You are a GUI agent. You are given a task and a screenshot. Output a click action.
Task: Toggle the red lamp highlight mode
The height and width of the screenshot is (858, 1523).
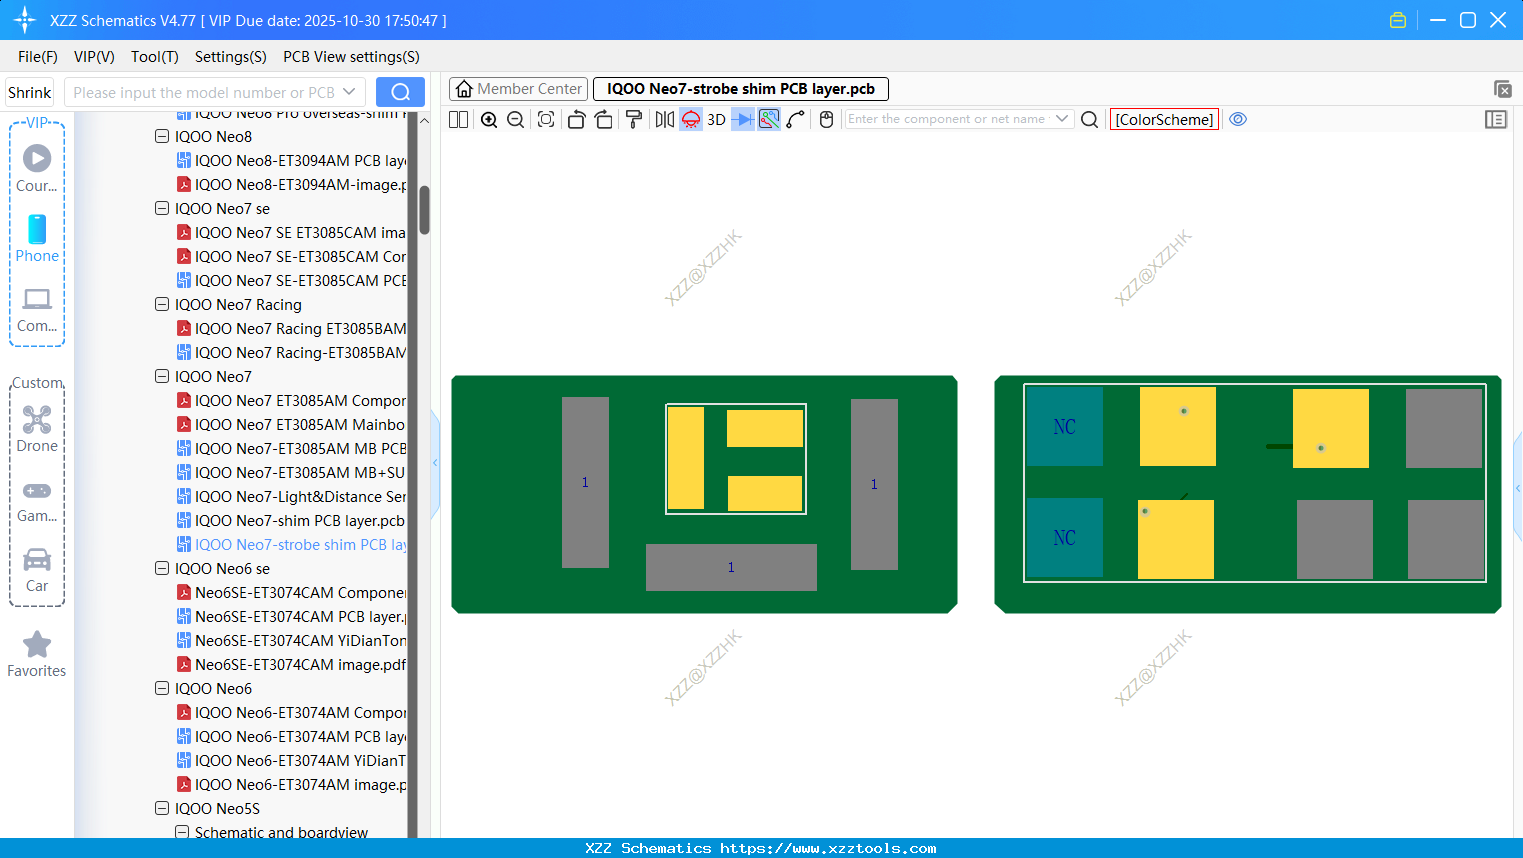click(690, 119)
